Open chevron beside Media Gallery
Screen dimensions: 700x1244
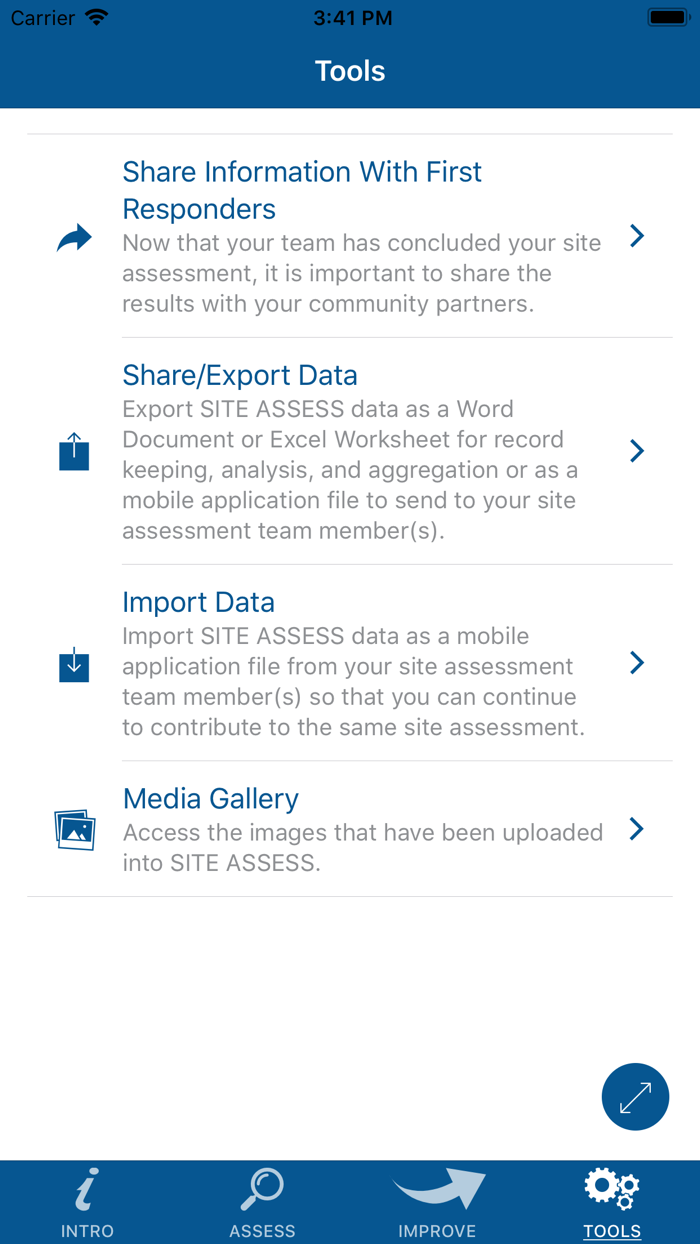637,829
